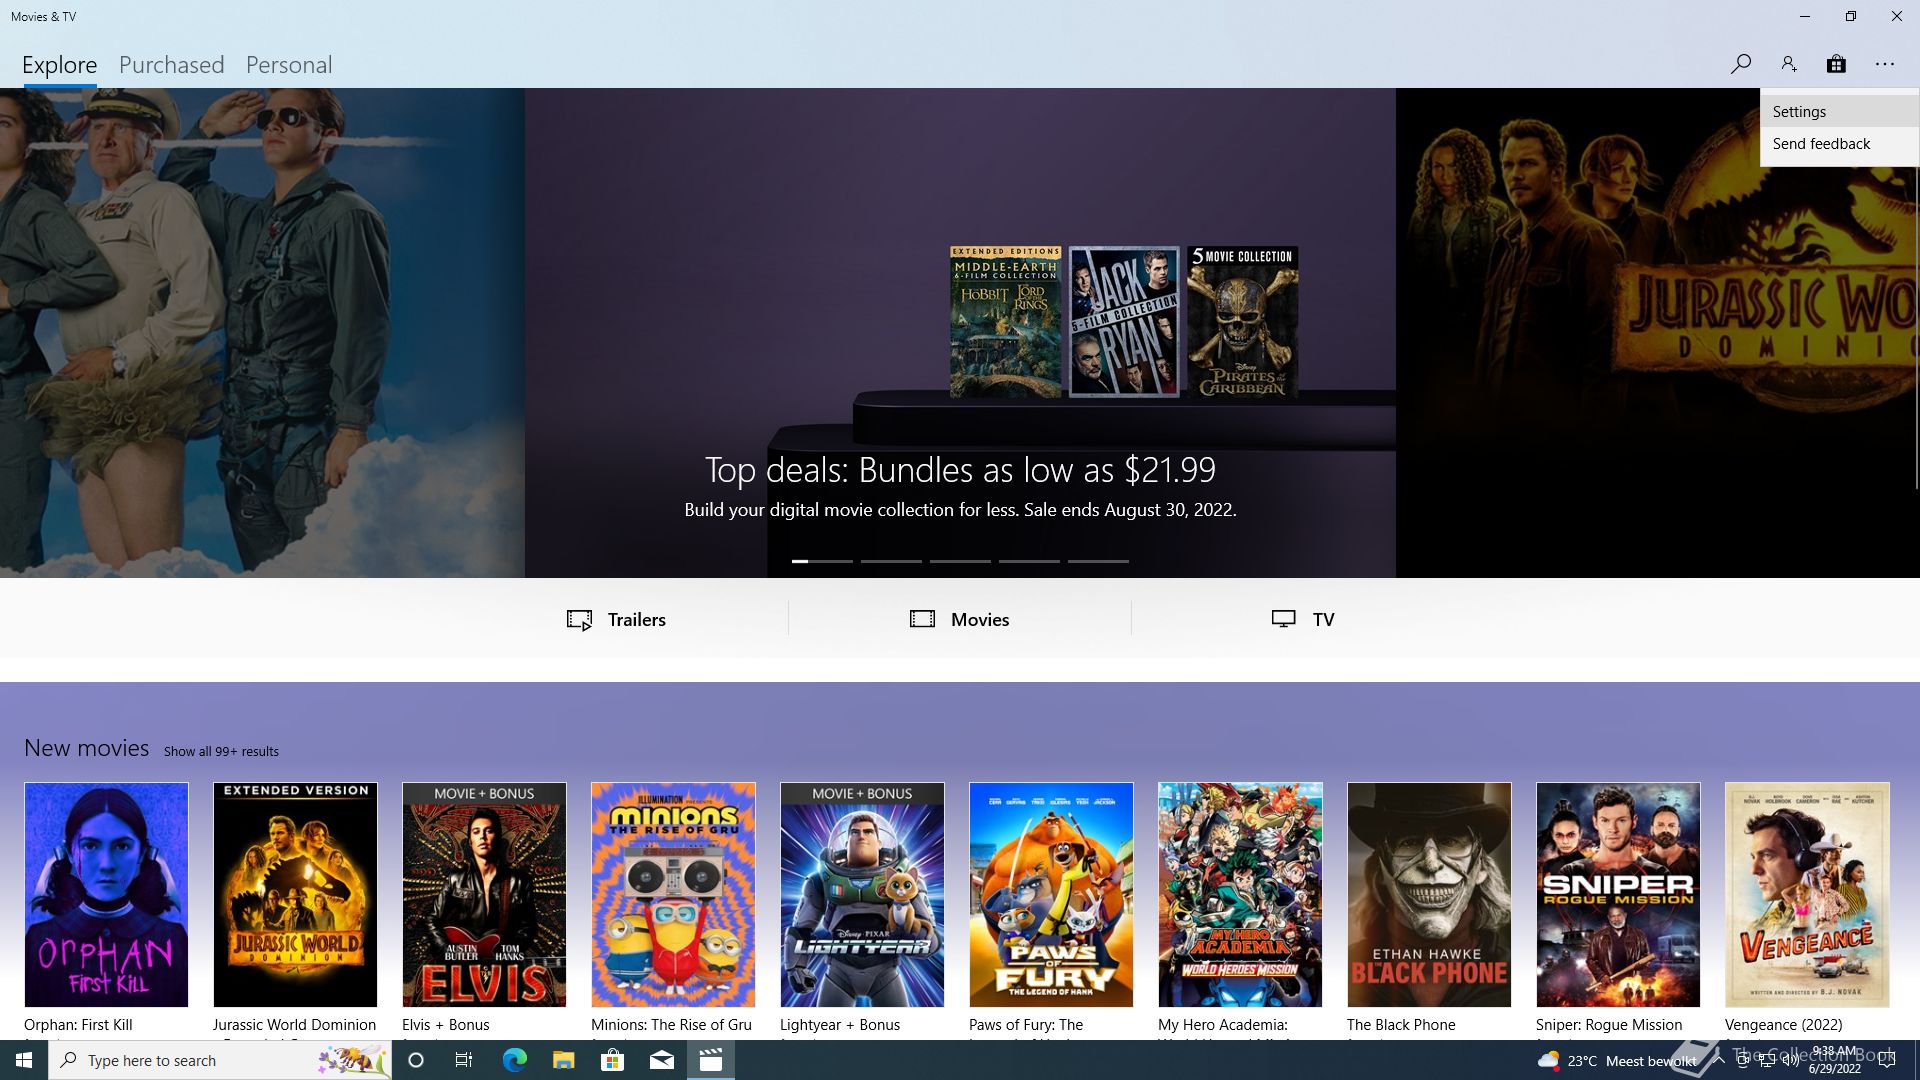This screenshot has width=1920, height=1080.
Task: Open the Personal tab
Action: click(289, 65)
